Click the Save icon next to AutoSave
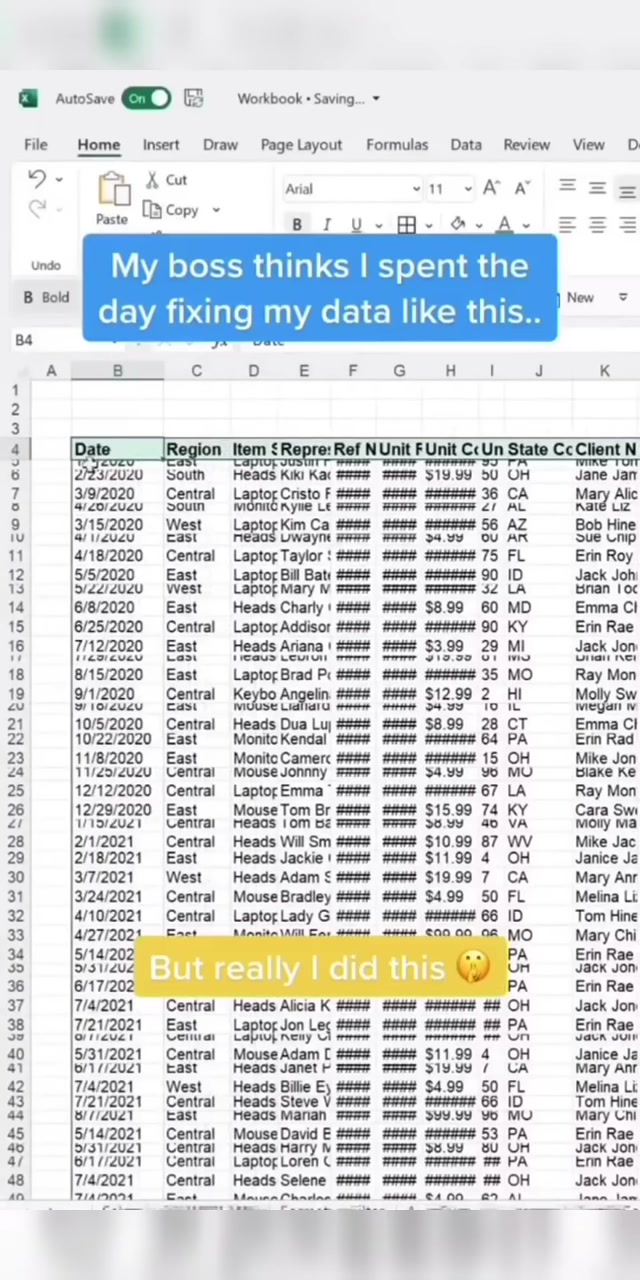640x1280 pixels. coord(194,98)
